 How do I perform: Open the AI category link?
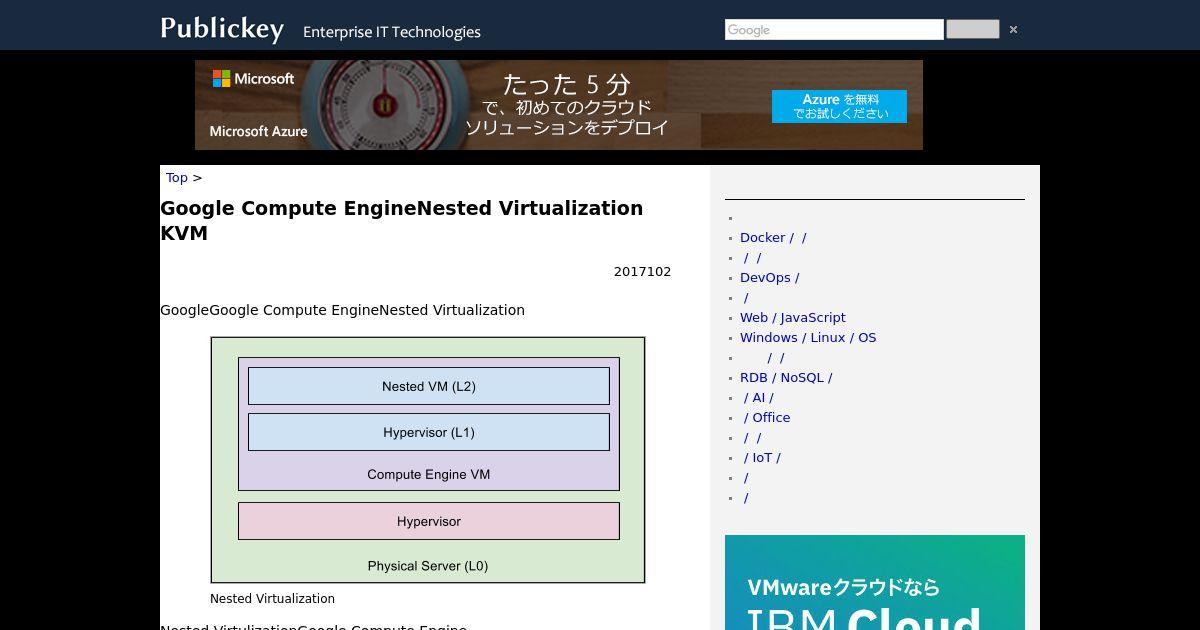coord(759,398)
